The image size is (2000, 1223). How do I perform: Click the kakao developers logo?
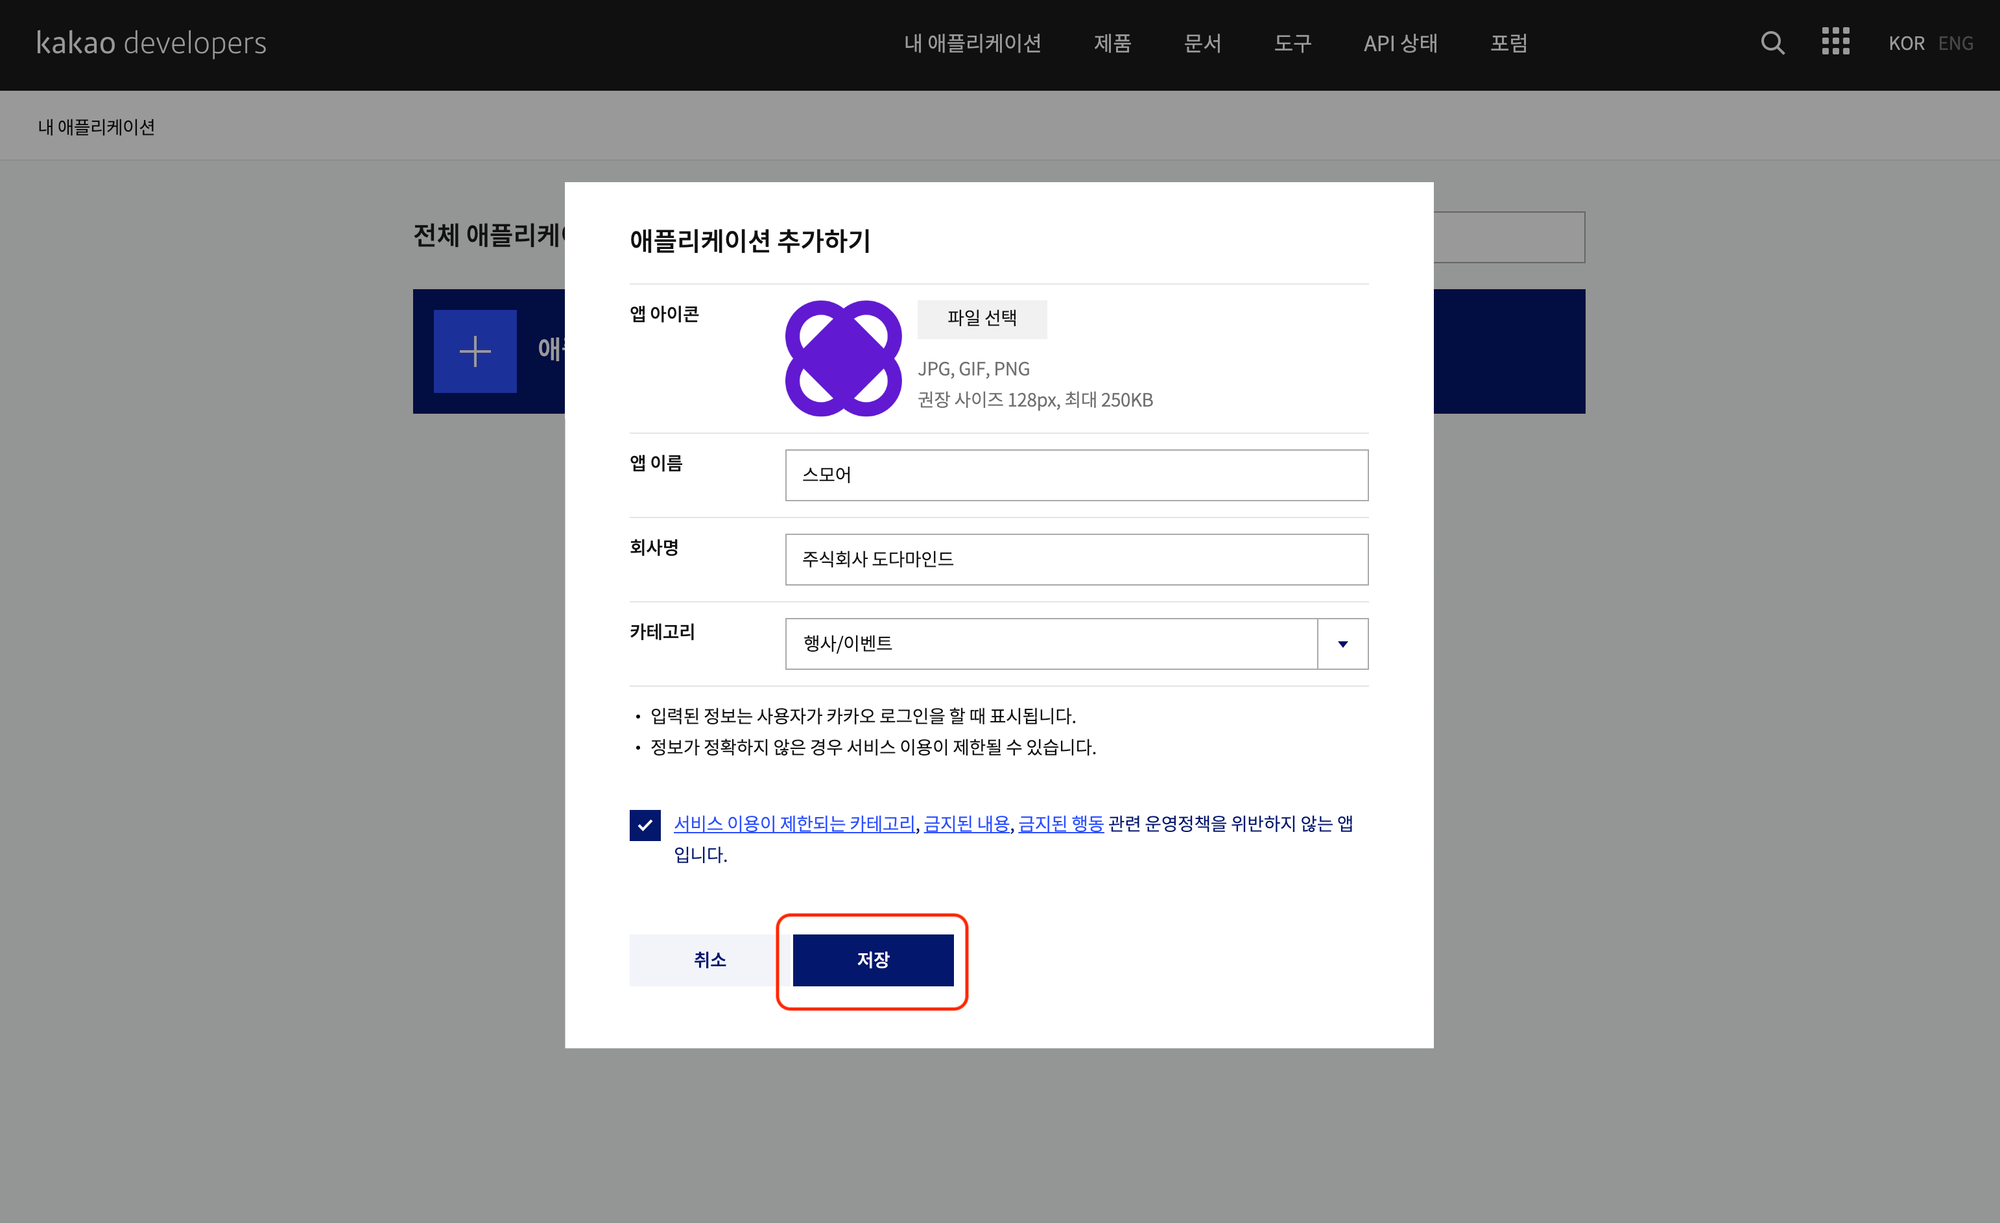(x=151, y=43)
